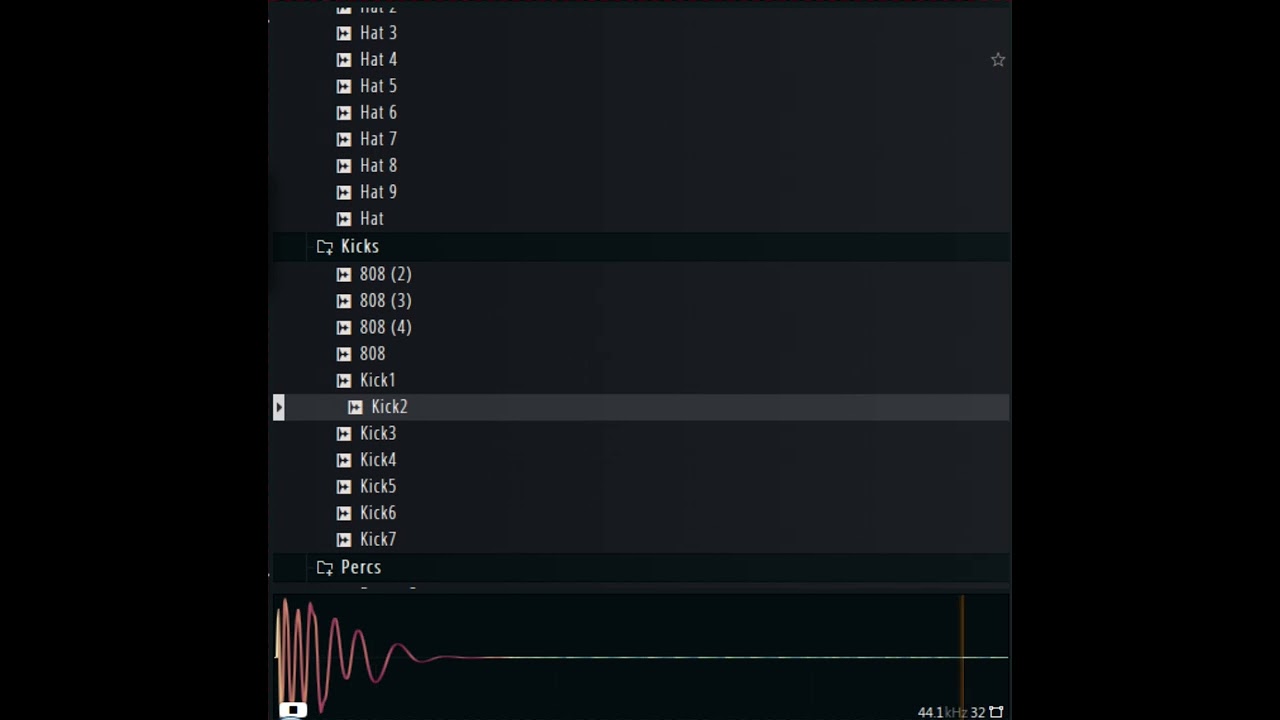This screenshot has width=1280, height=720.
Task: Click the sample icon beside Hat 4
Action: click(344, 60)
